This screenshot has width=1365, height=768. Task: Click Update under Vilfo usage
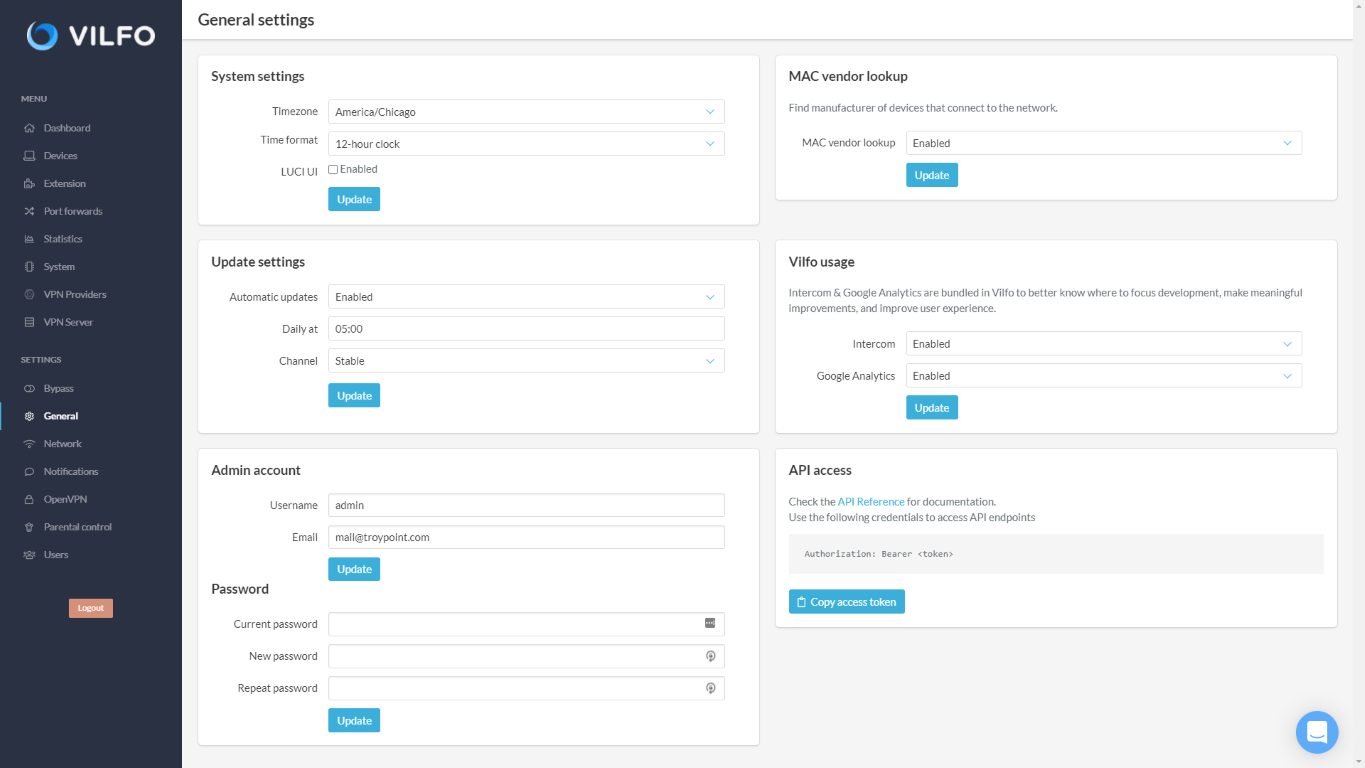pyautogui.click(x=932, y=408)
